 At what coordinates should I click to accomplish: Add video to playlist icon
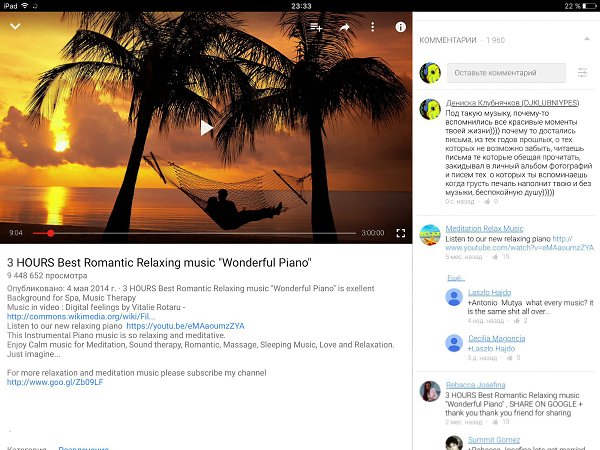point(316,27)
